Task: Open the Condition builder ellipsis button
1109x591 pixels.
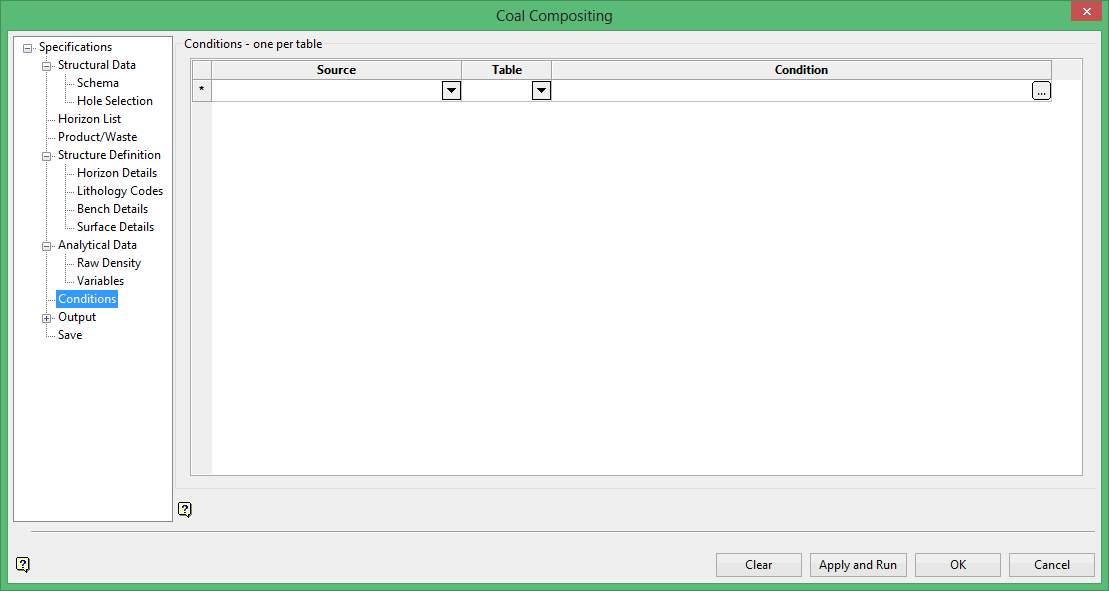Action: pos(1041,90)
